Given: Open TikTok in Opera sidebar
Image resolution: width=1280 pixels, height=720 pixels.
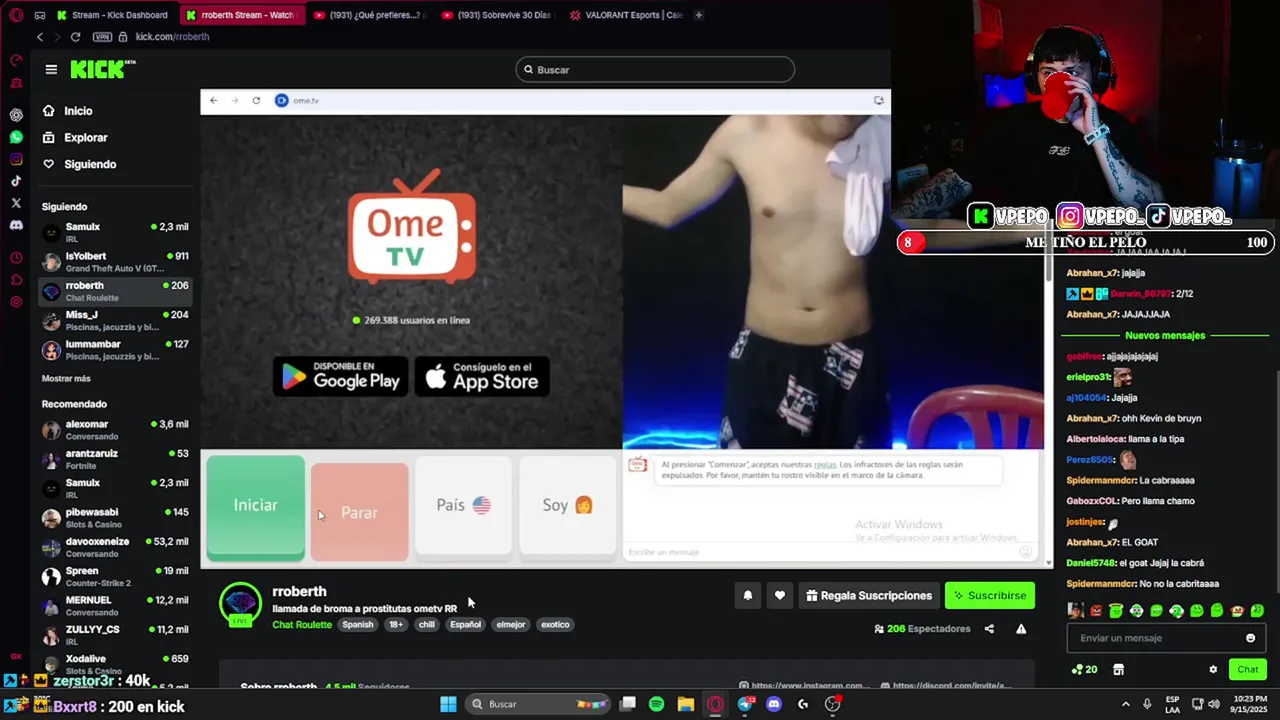Looking at the screenshot, I should click(16, 181).
